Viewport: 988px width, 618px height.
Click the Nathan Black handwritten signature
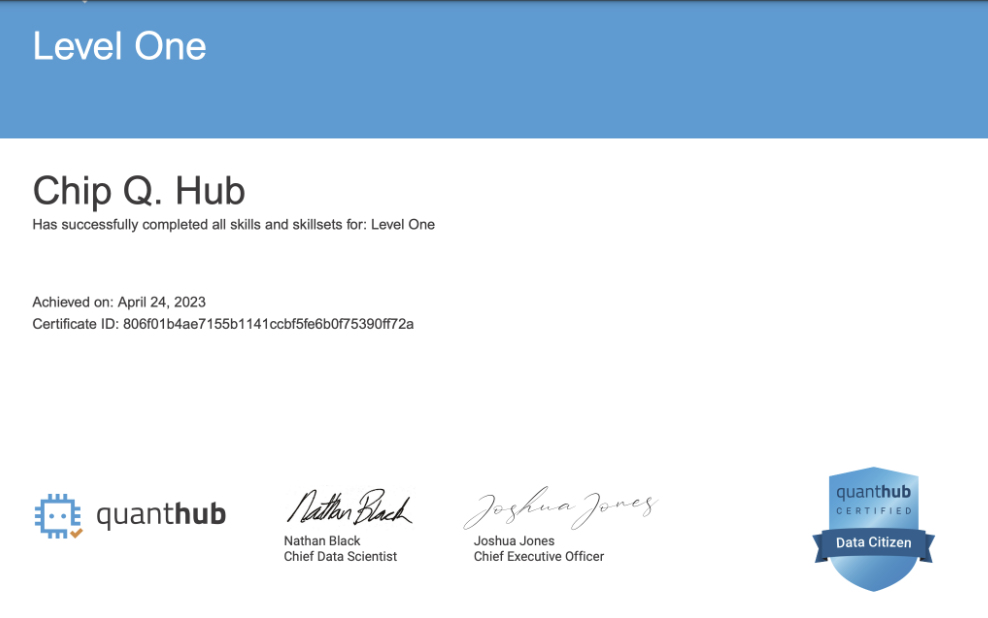[x=348, y=509]
